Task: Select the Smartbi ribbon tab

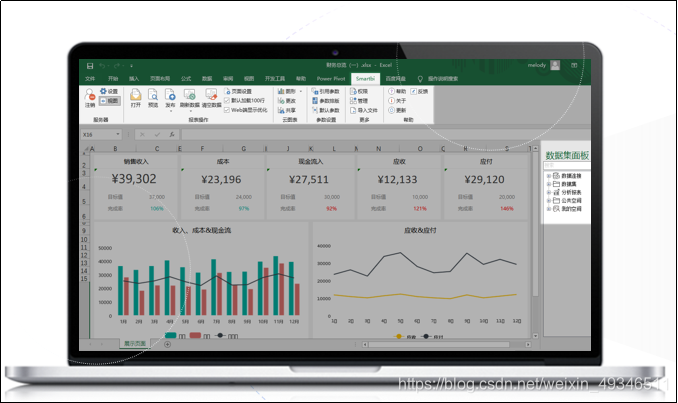Action: click(x=365, y=79)
